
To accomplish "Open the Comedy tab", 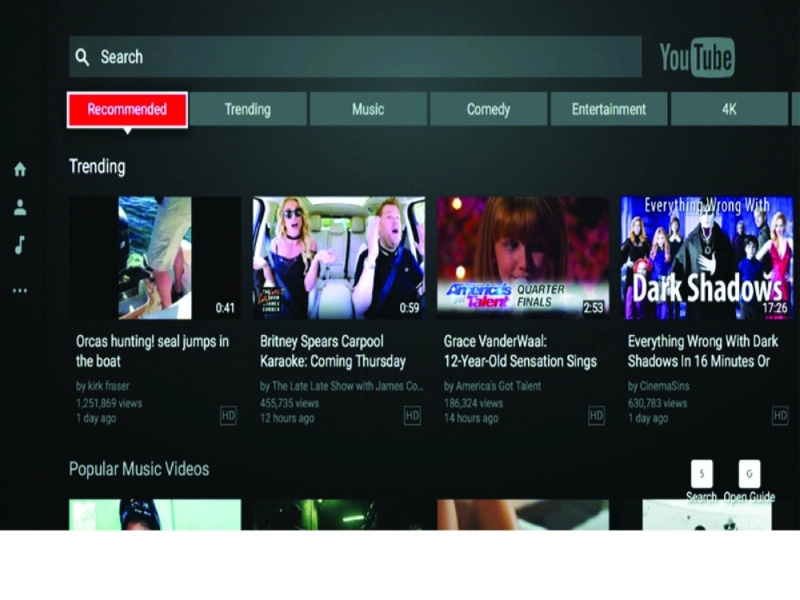I will pyautogui.click(x=488, y=109).
